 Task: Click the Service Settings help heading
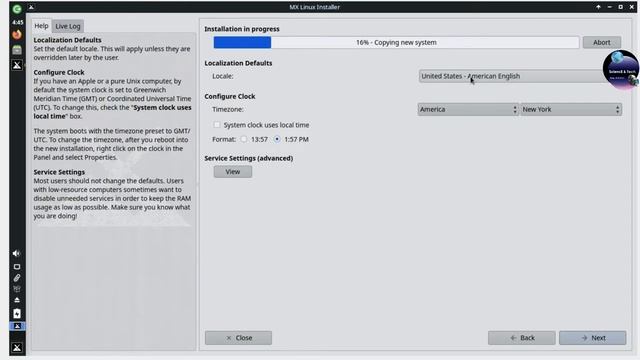(x=59, y=172)
